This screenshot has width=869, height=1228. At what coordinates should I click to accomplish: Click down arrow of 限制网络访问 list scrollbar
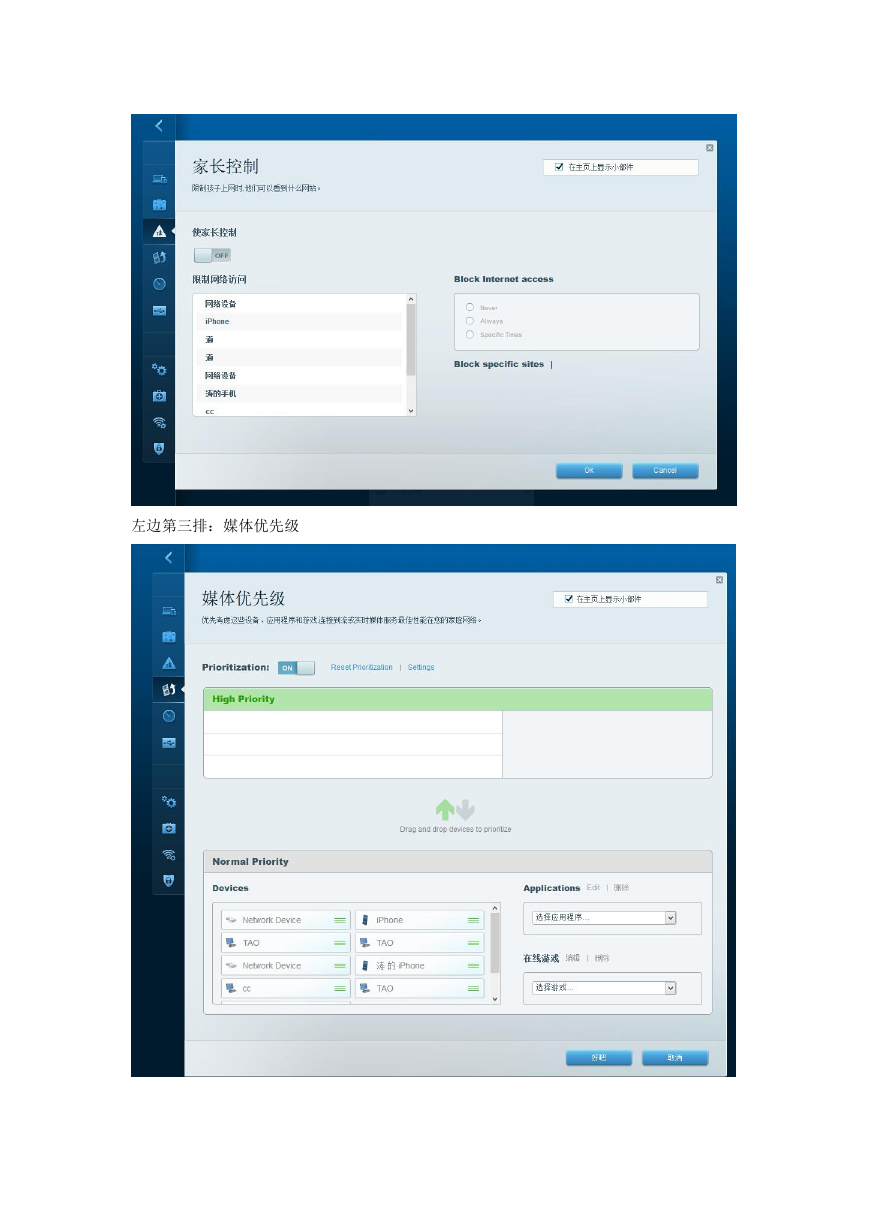[411, 410]
